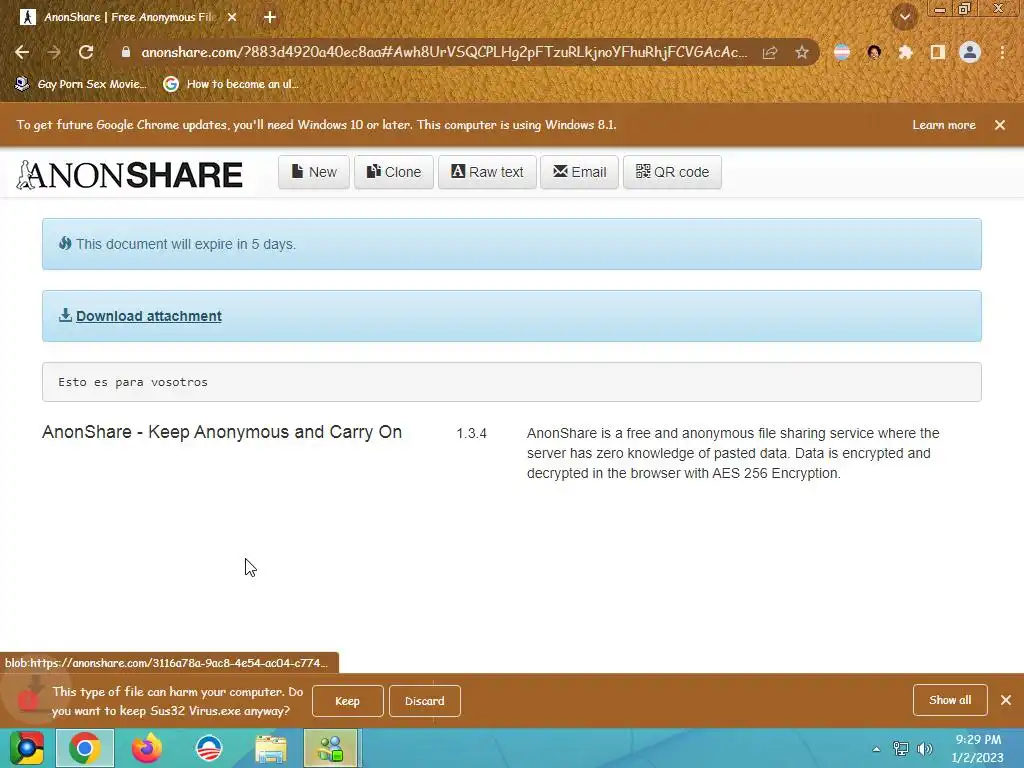The height and width of the screenshot is (768, 1024).
Task: Click the version number 1.3.4
Action: point(472,434)
